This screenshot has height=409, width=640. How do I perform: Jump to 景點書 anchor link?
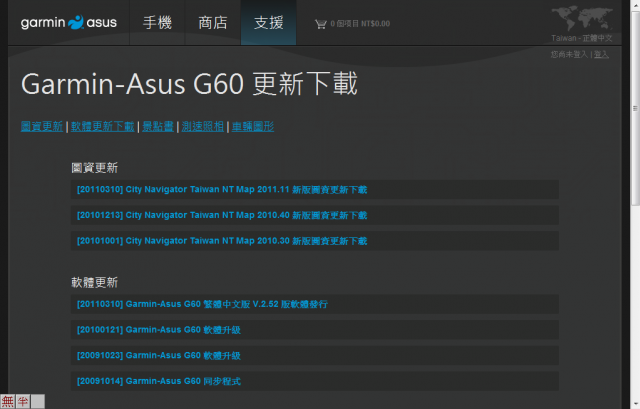point(158,127)
